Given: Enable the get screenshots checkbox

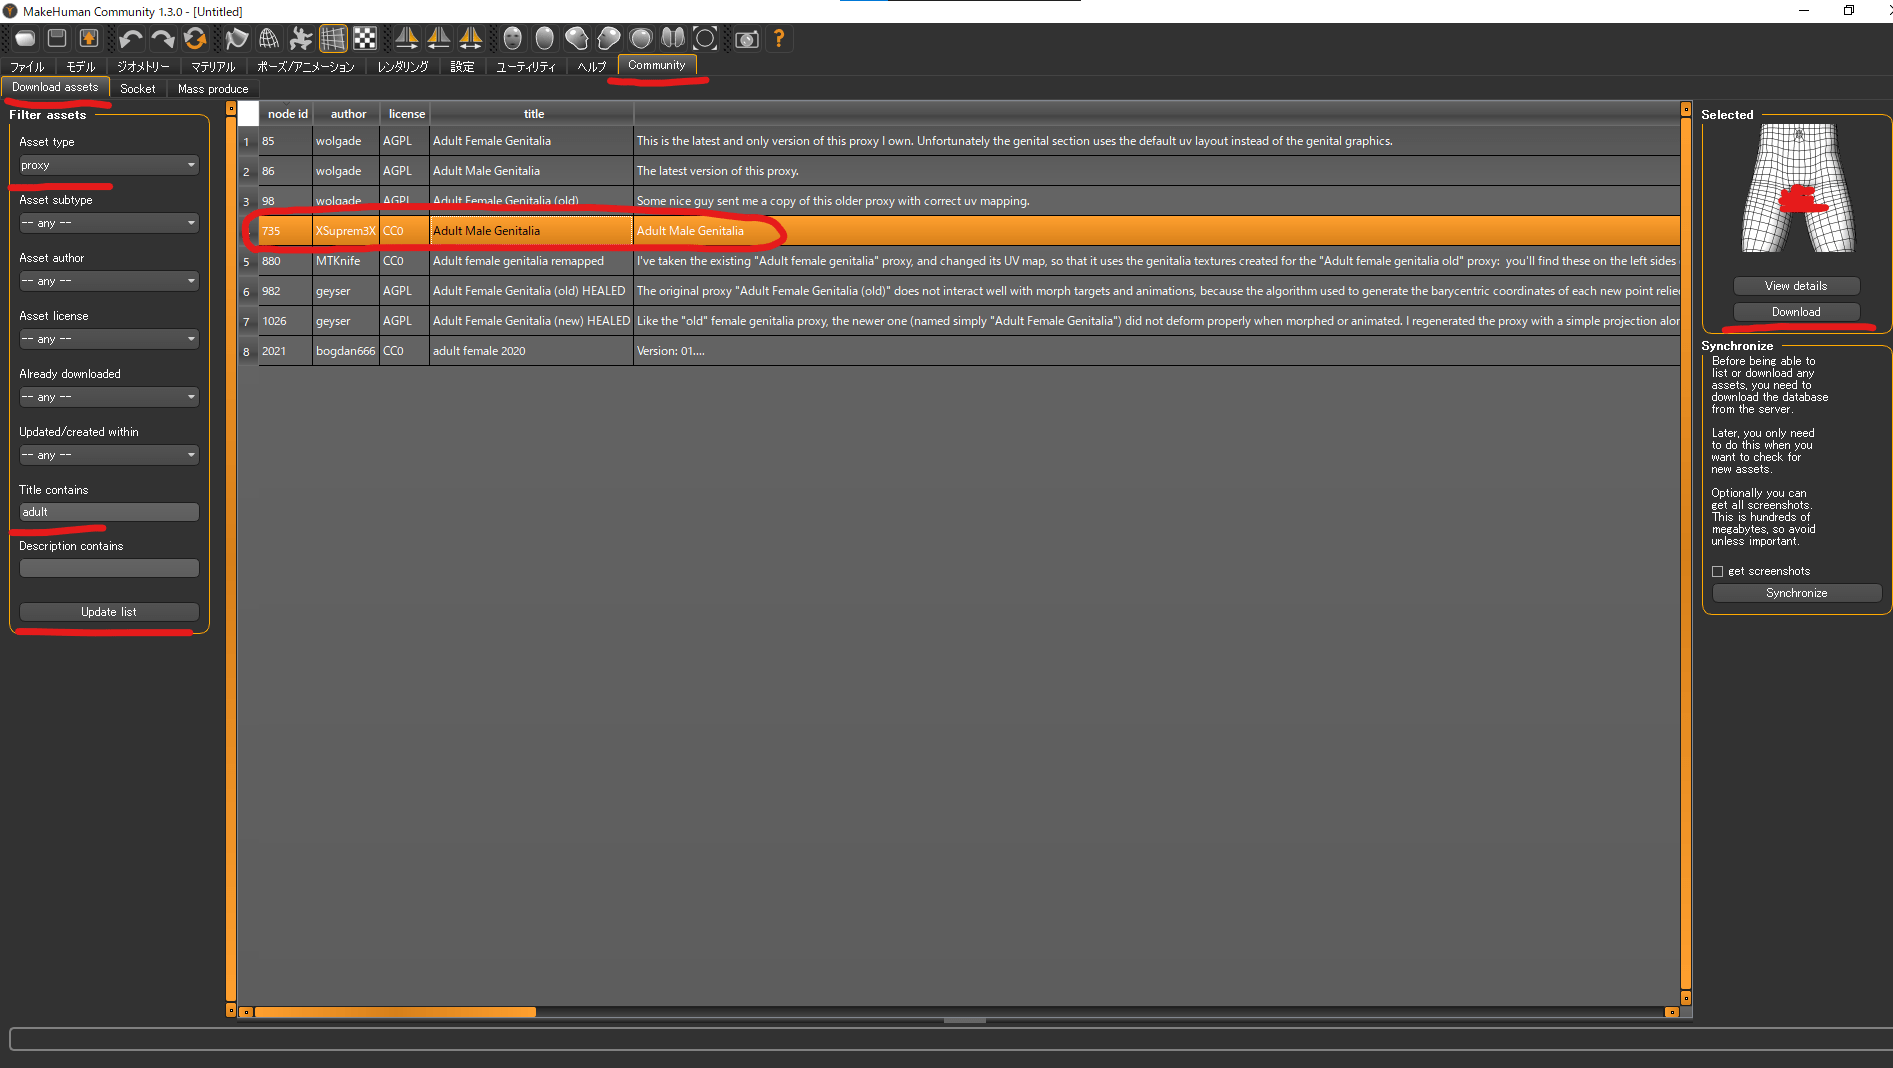Looking at the screenshot, I should click(x=1718, y=572).
